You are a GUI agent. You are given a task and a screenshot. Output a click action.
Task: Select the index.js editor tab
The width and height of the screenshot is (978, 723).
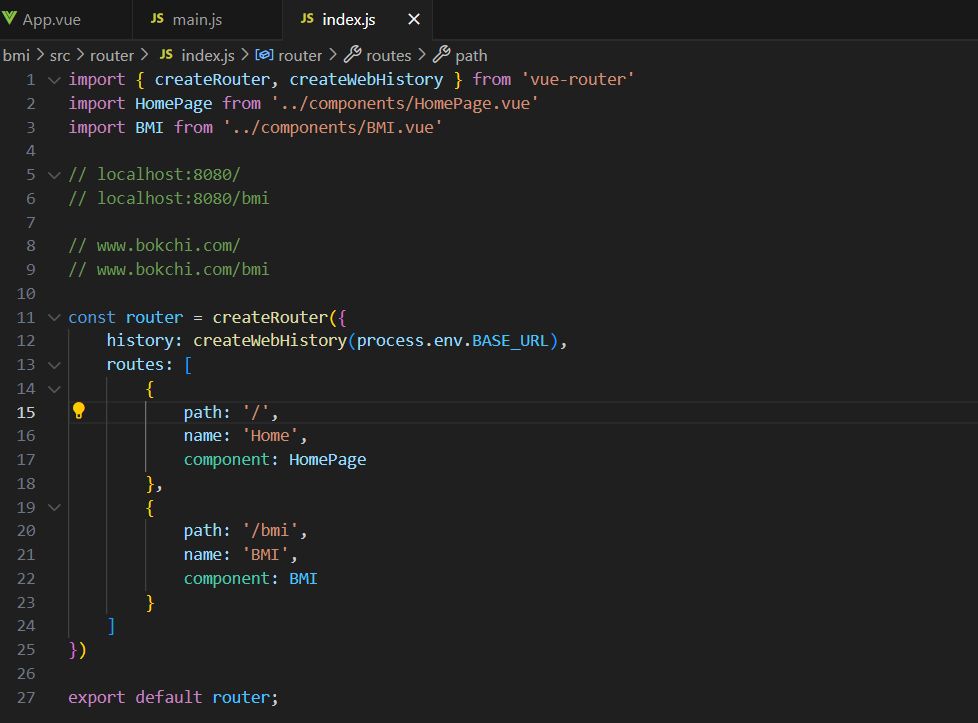(x=349, y=20)
